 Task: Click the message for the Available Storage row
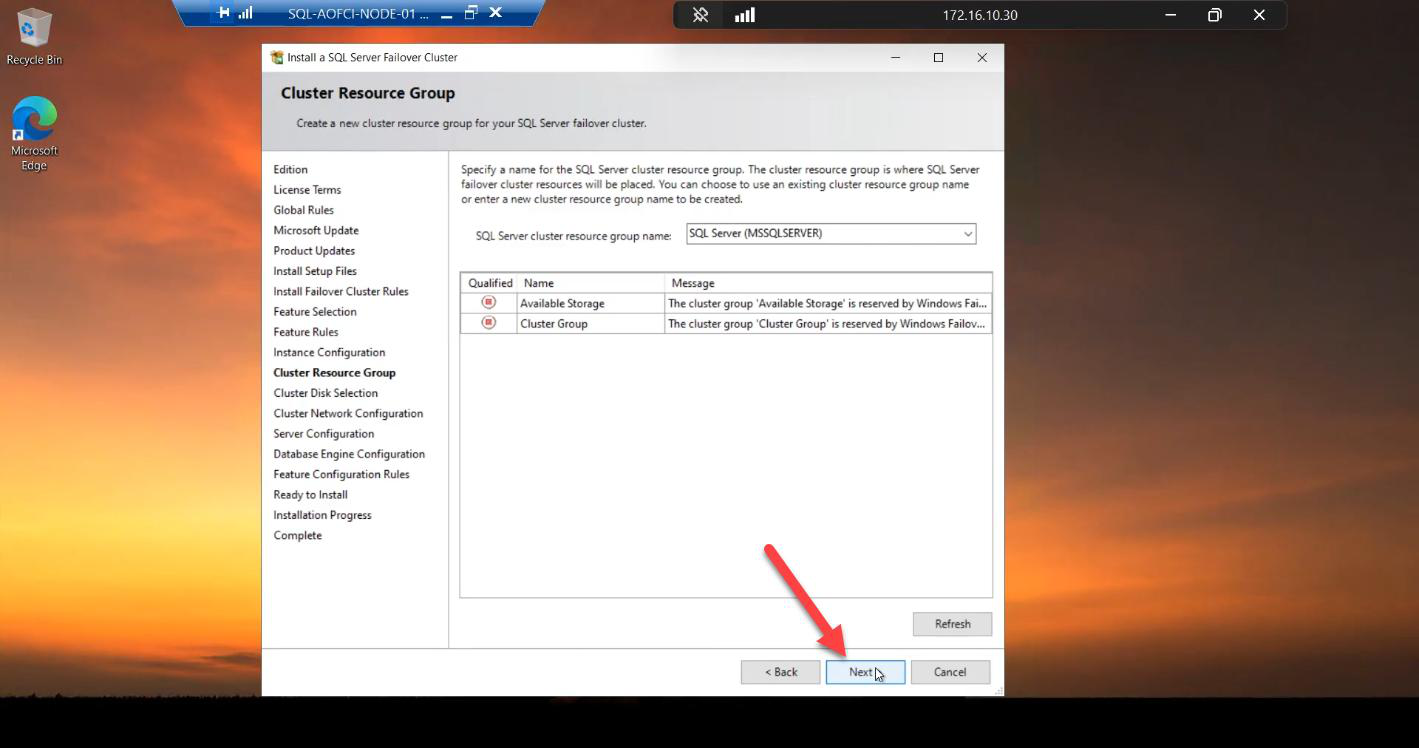[x=828, y=303]
